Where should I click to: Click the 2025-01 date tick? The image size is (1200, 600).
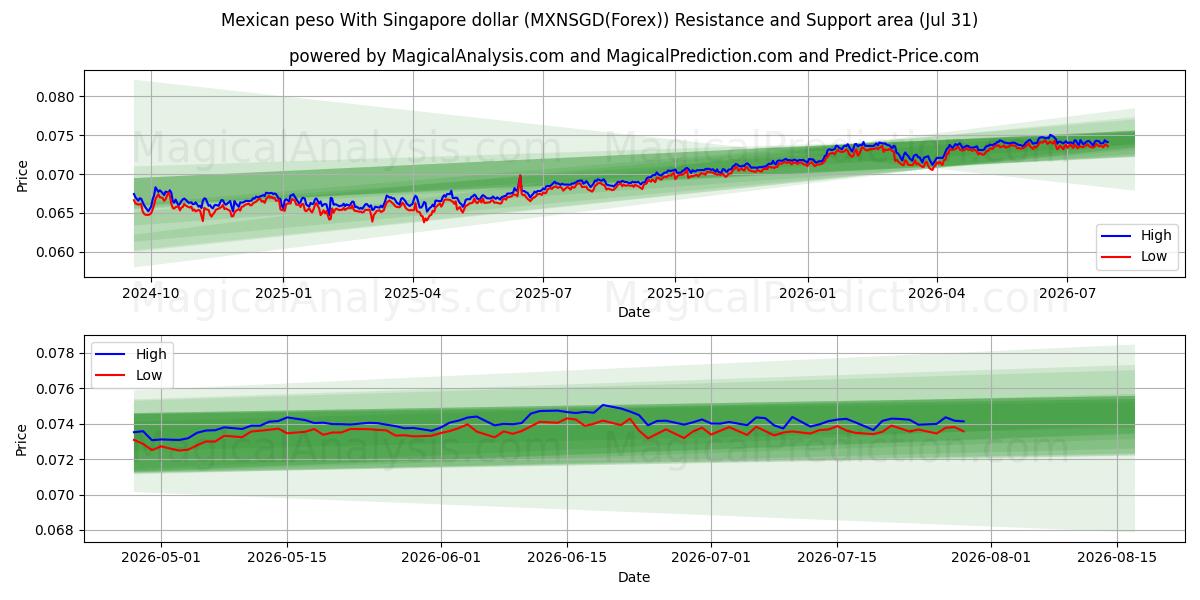click(283, 293)
